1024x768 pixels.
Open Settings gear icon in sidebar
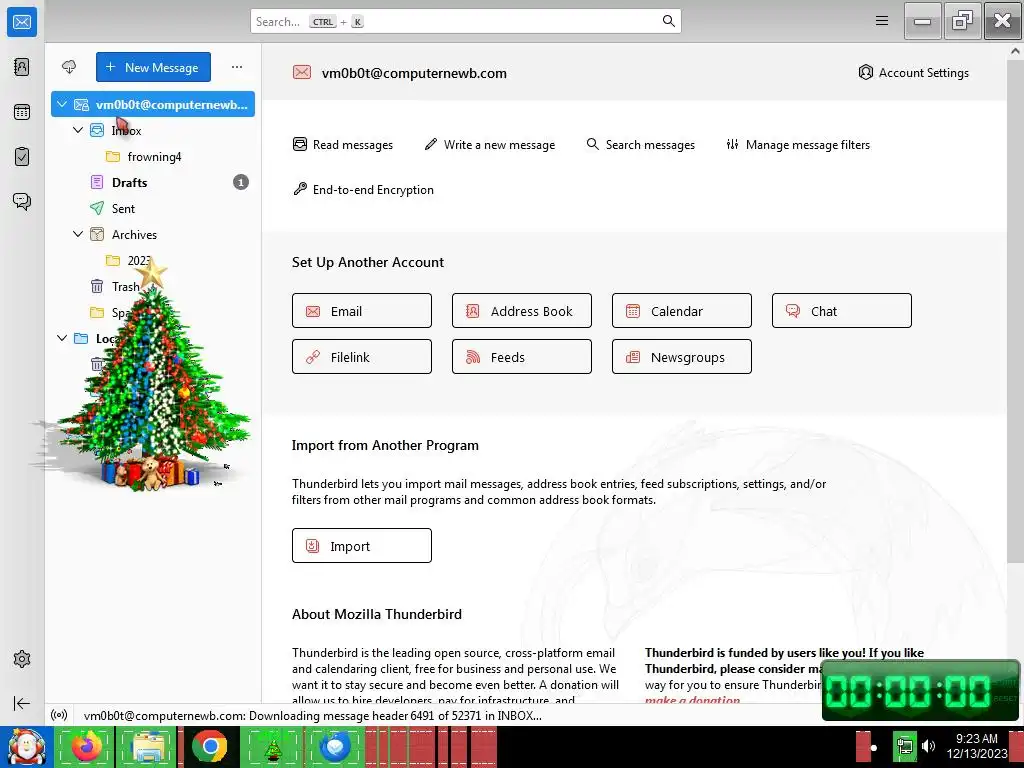[22, 659]
